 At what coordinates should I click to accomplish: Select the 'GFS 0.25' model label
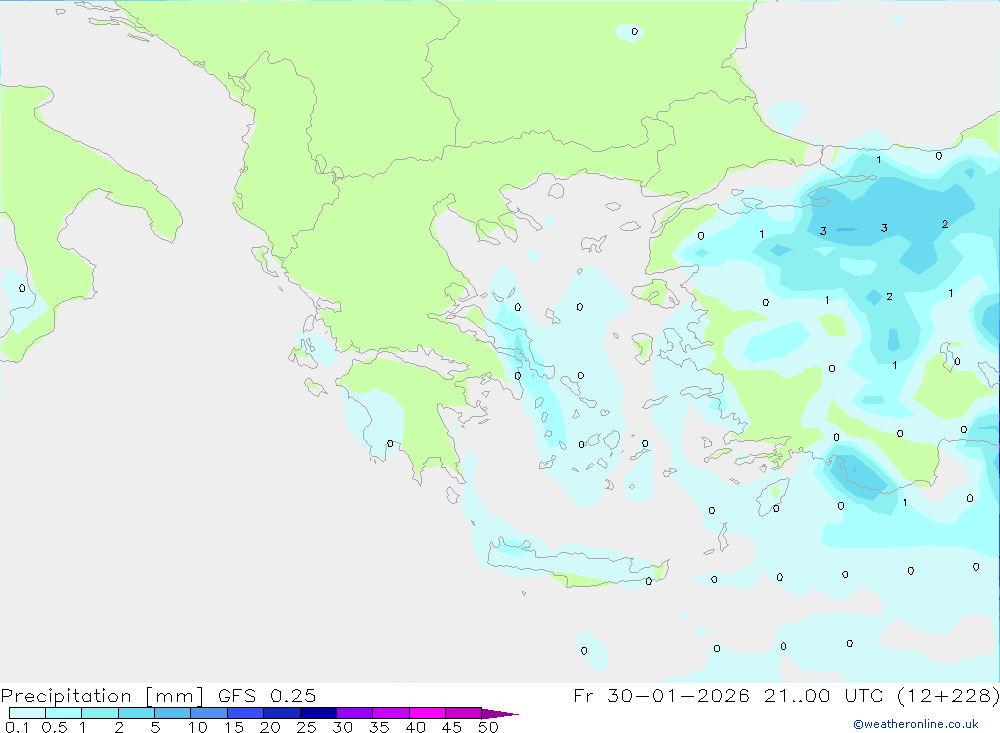point(267,695)
